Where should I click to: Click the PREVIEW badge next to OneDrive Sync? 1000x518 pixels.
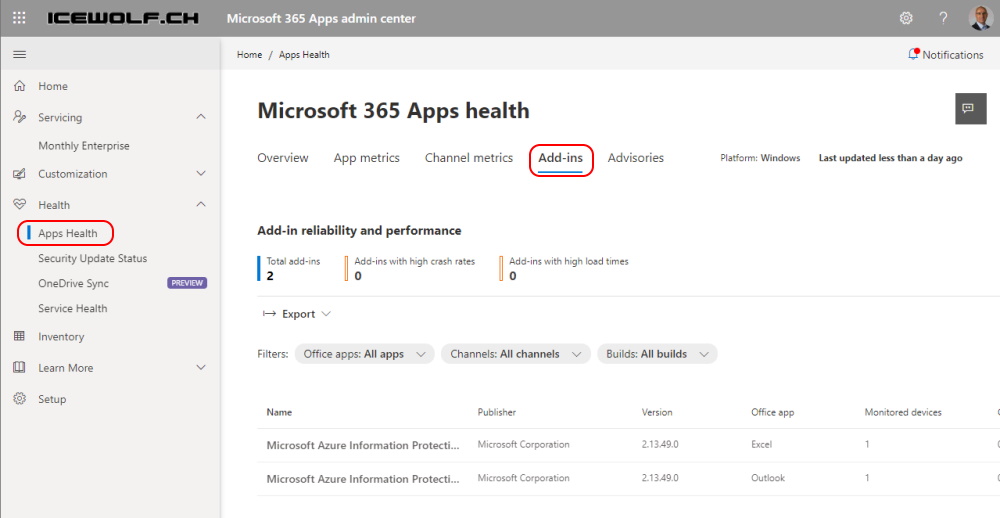point(188,283)
